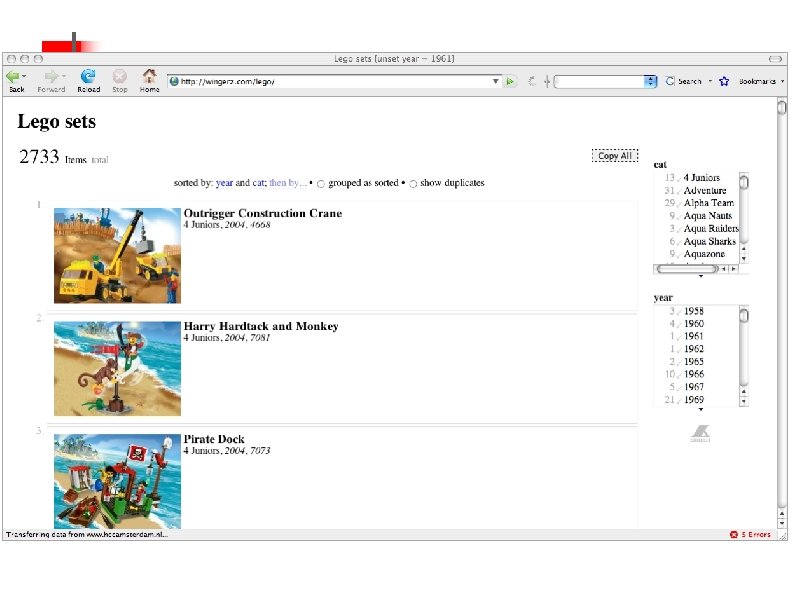The image size is (791, 593).
Task: Click into the URL address field
Action: [334, 81]
